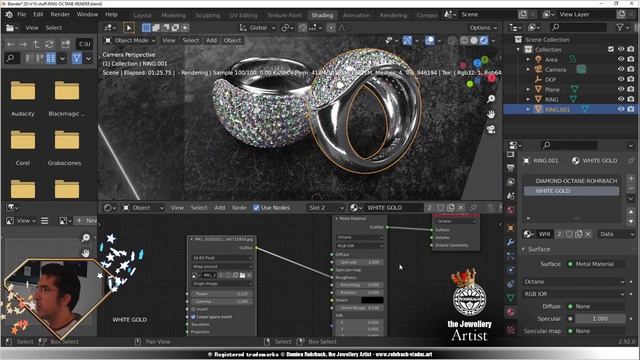Add a material slot with plus button
This screenshot has width=640, height=360.
point(631,179)
